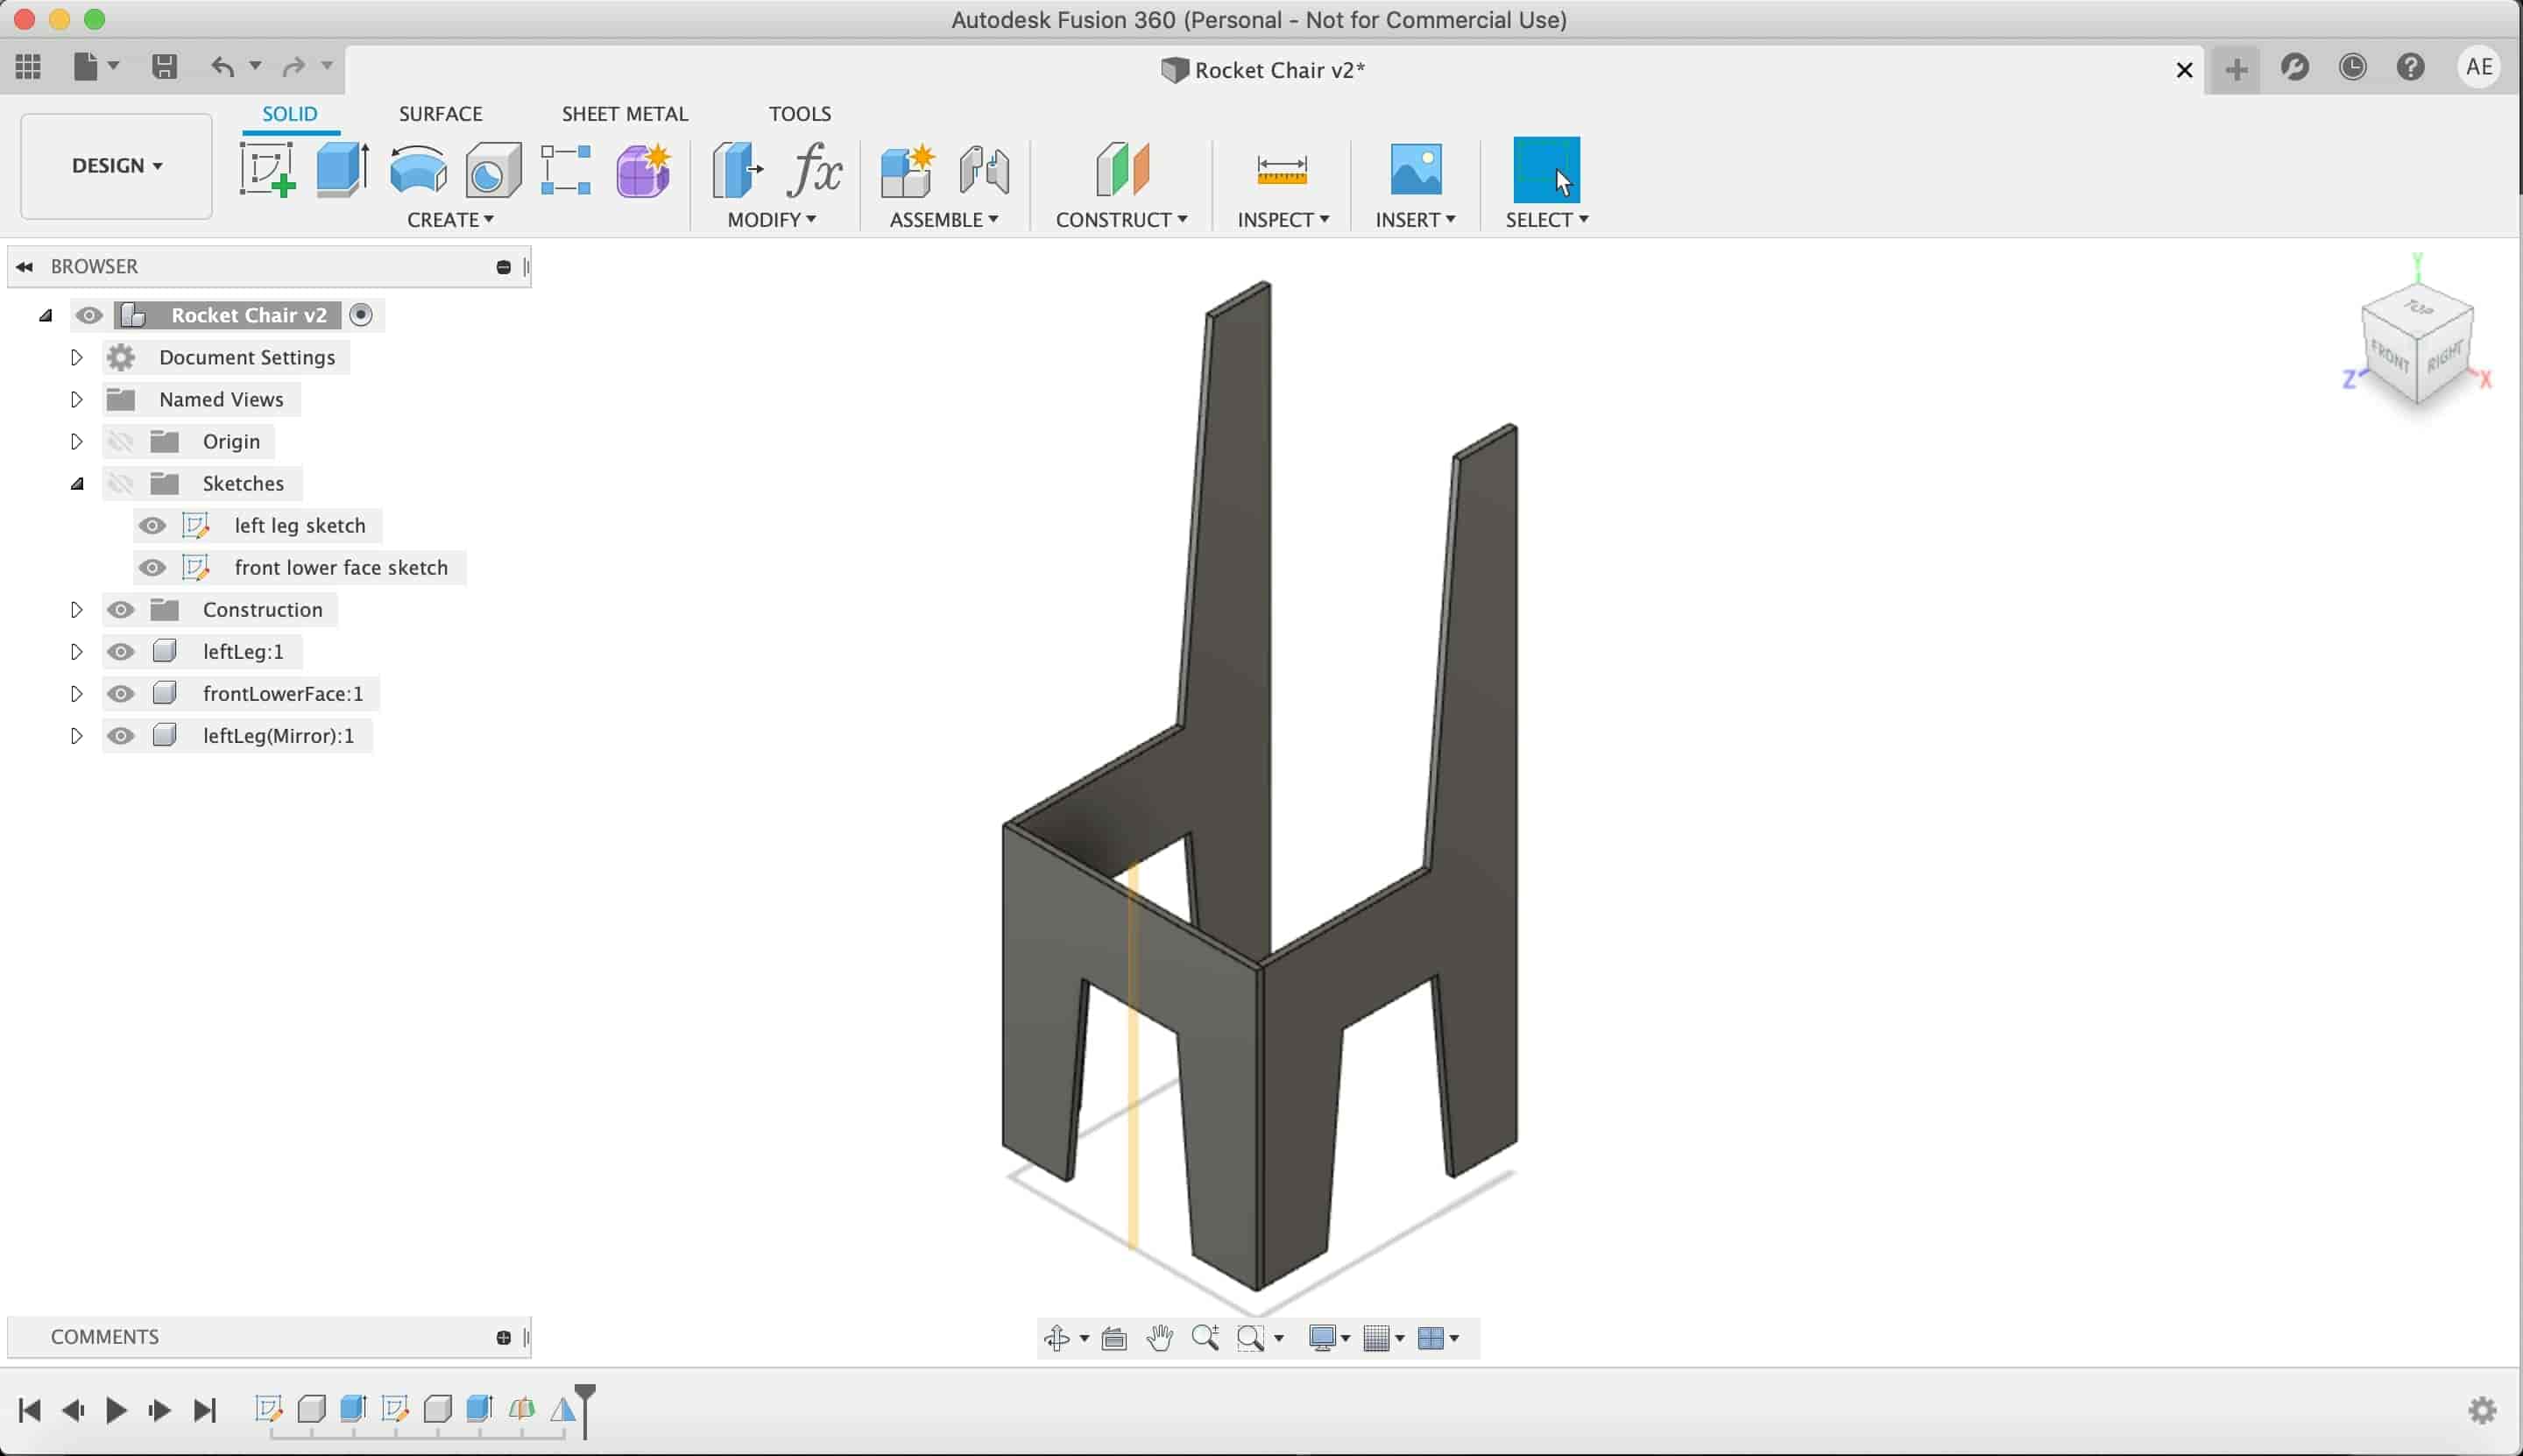Select the Insert Decal image tool

click(1416, 169)
